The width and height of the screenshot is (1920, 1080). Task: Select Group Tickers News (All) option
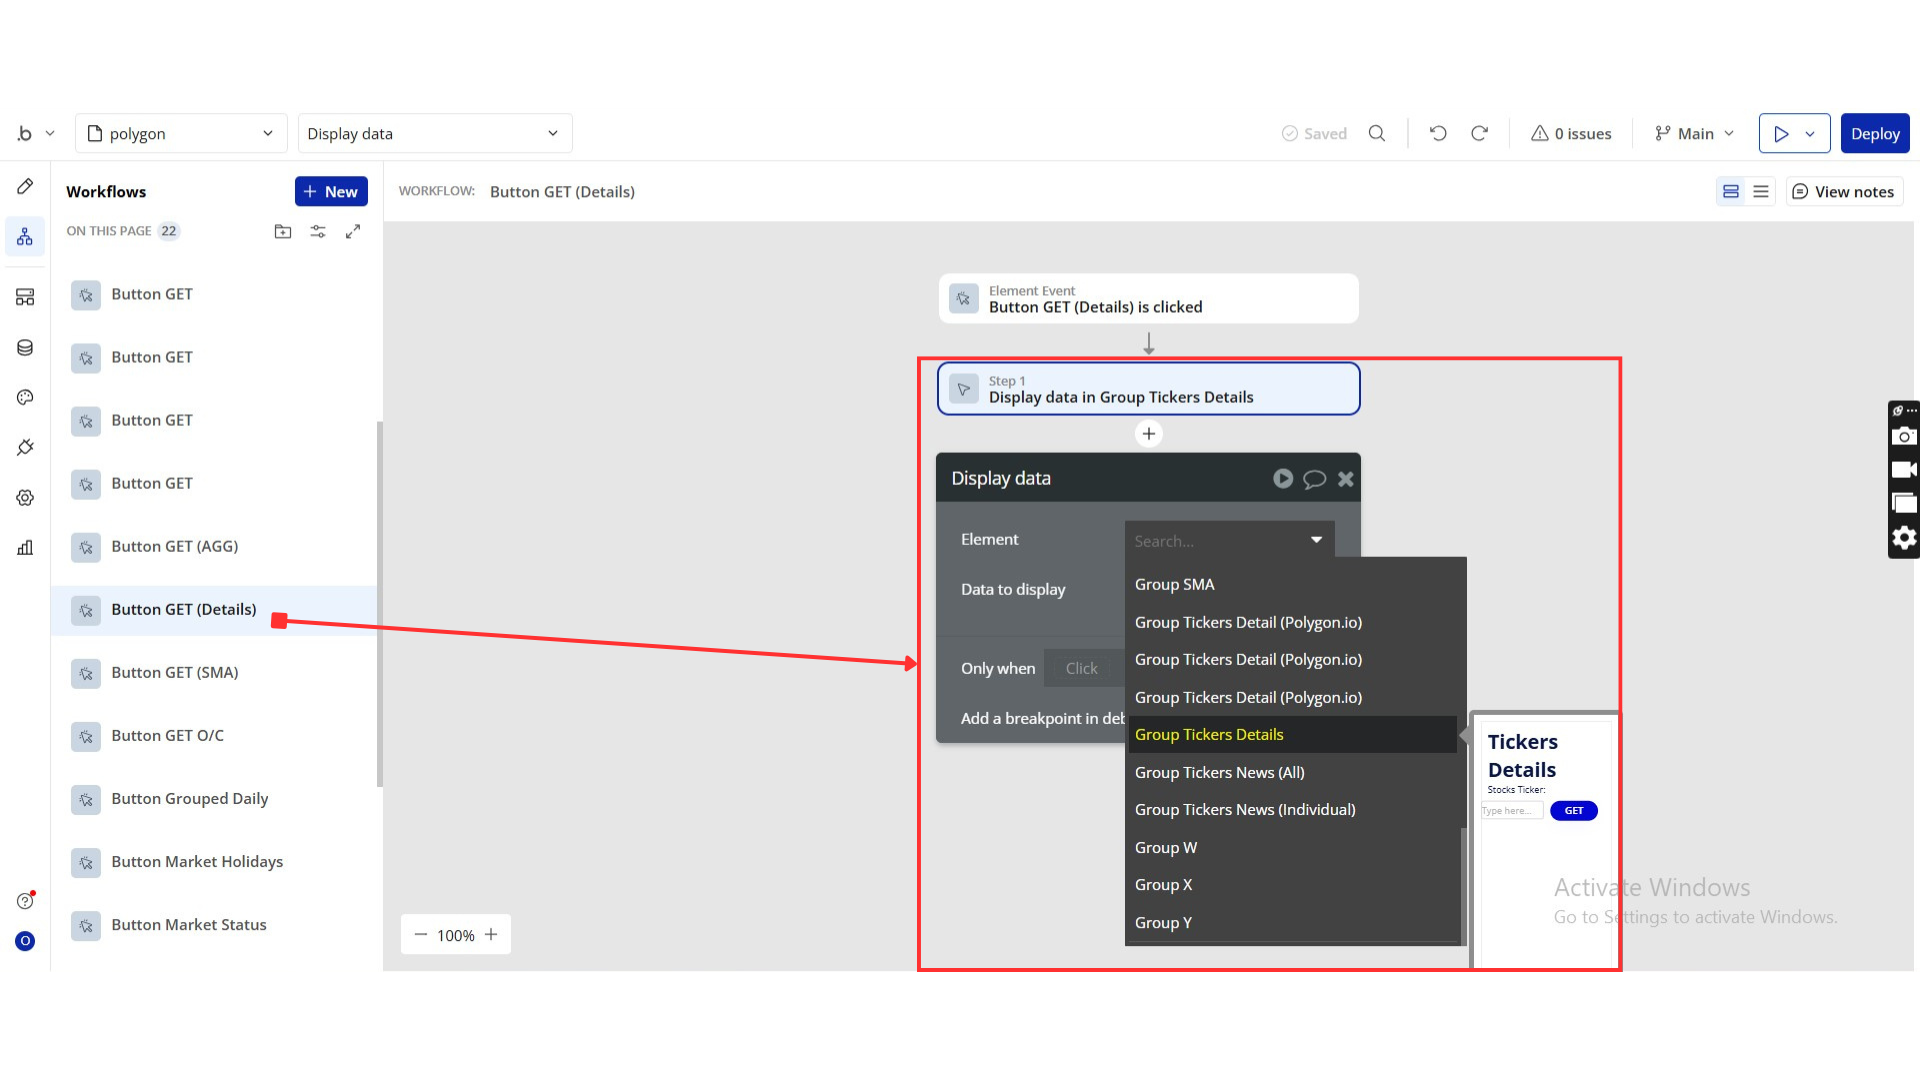coord(1219,772)
